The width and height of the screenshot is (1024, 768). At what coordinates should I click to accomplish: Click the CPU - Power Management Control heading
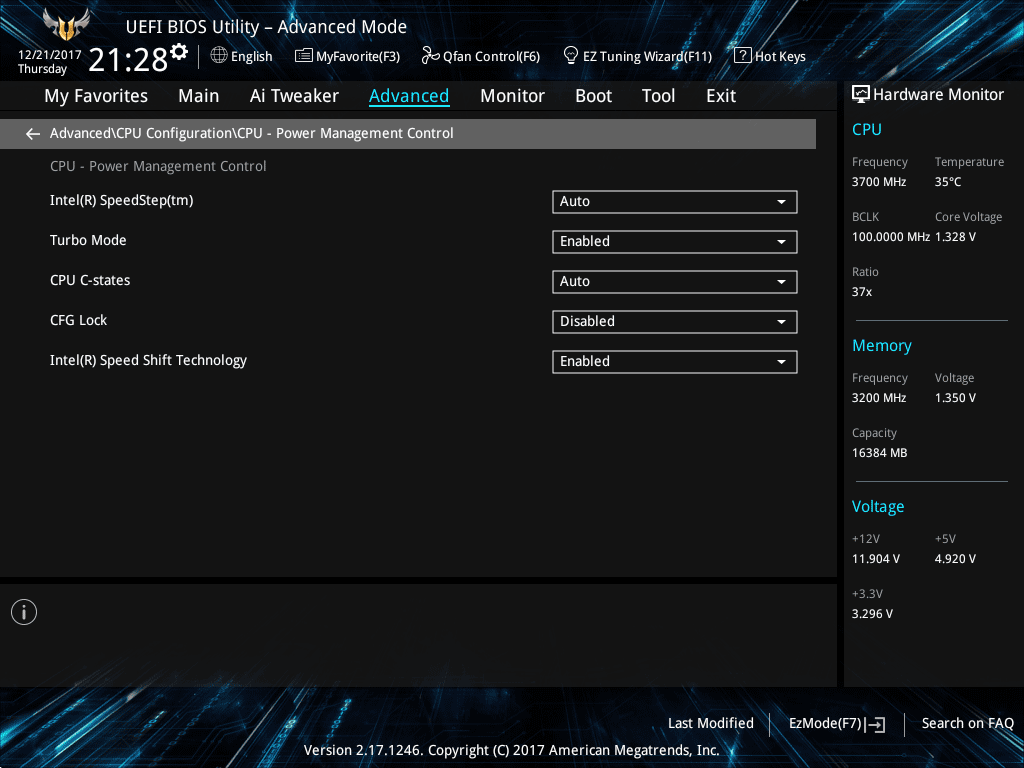(x=158, y=167)
